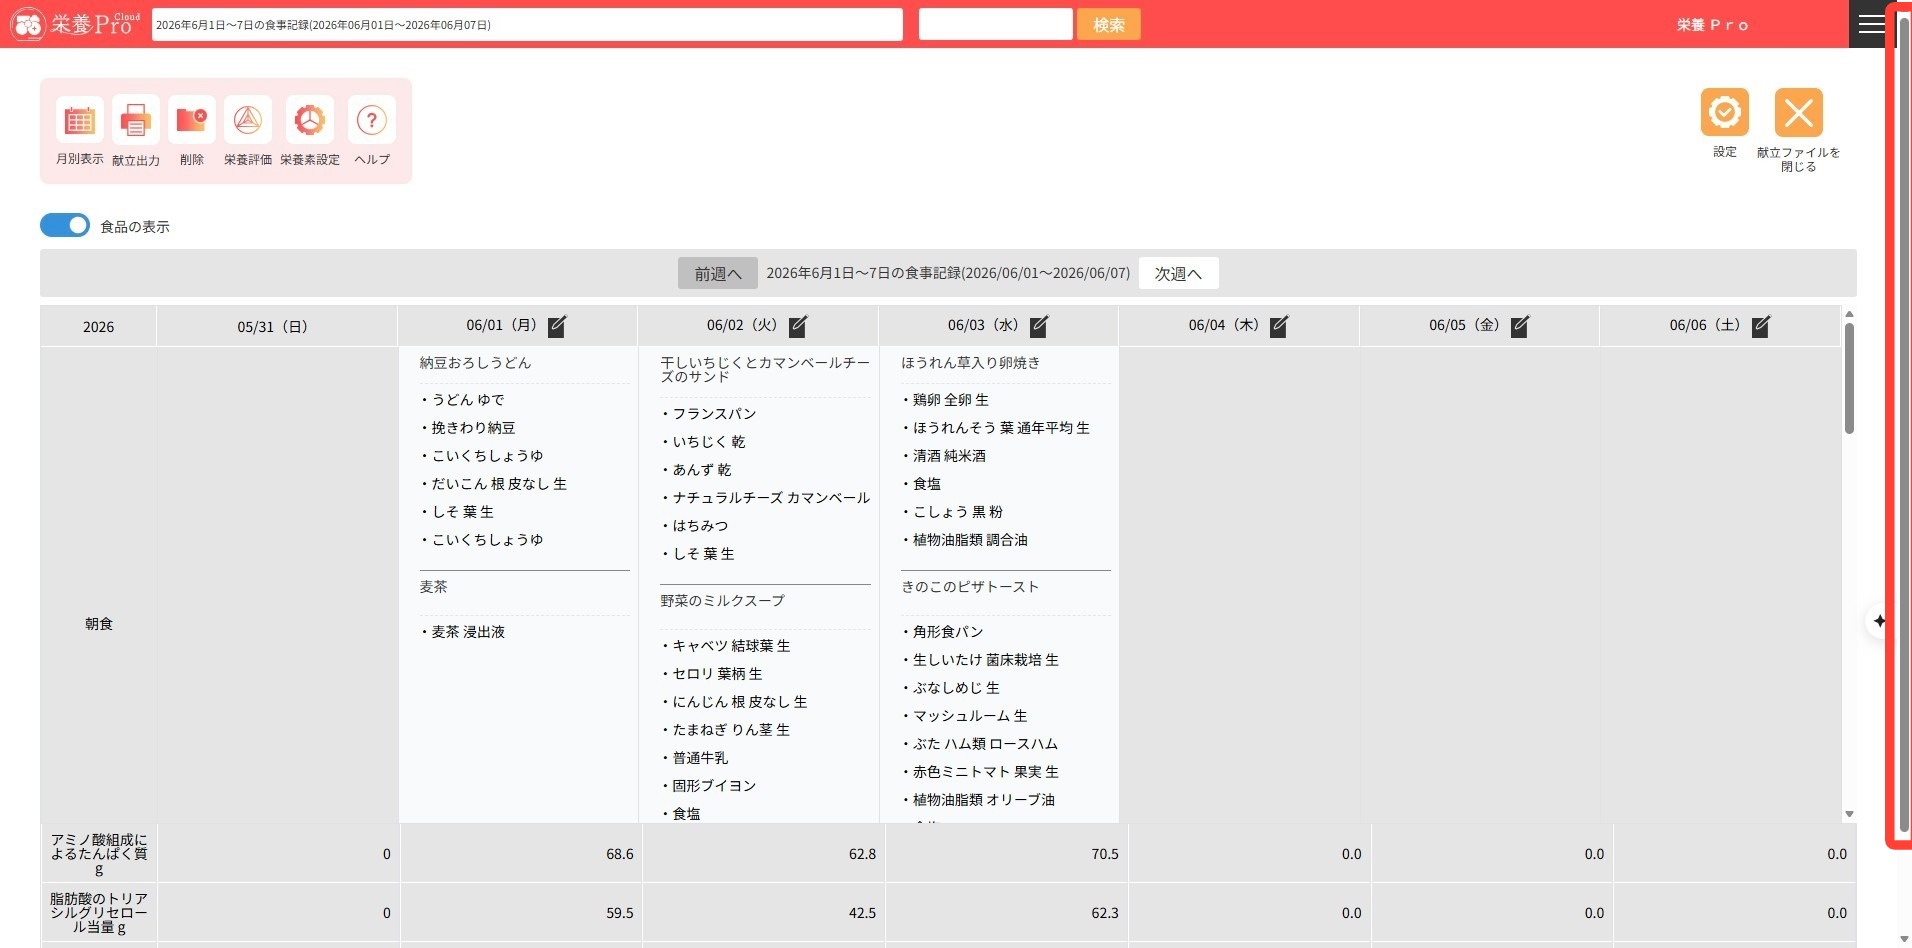Screen dimensions: 1912x948
Task: Go to previous week (前週へ)
Action: pos(718,274)
